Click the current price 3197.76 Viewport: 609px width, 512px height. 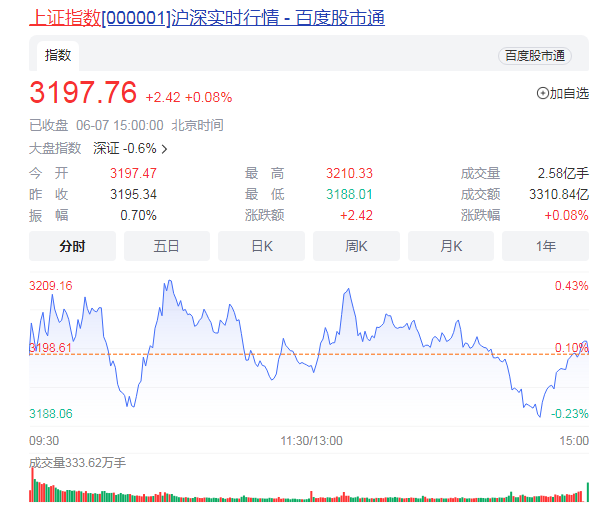(x=83, y=93)
